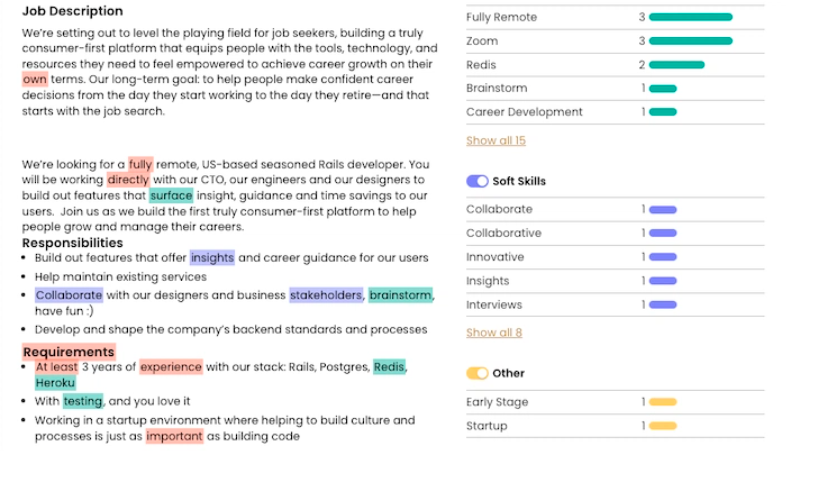The height and width of the screenshot is (480, 822).
Task: Click the highlighted 'stakeholders' word
Action: pyautogui.click(x=326, y=296)
